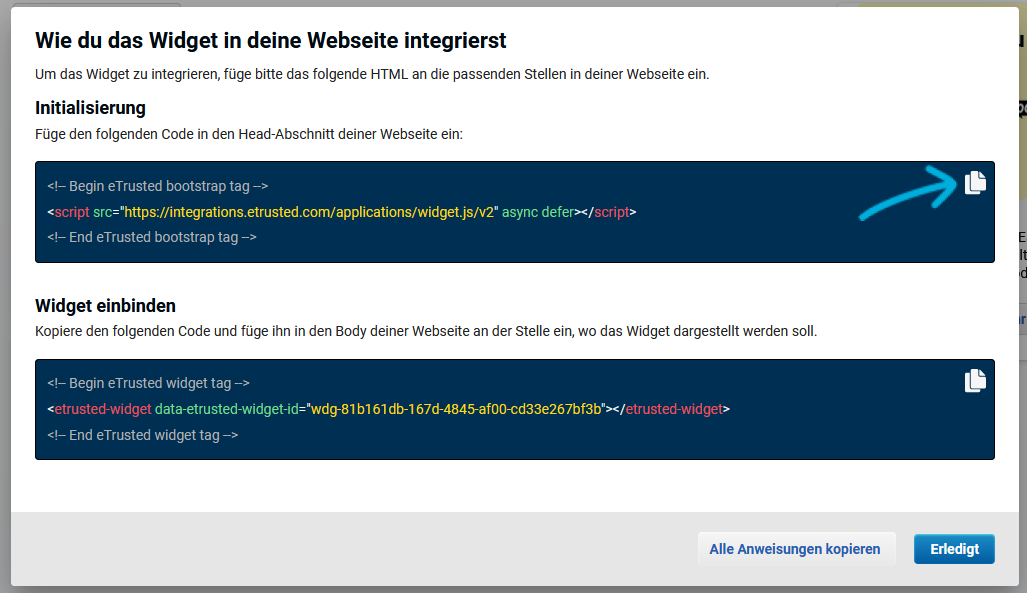Click the async defer attribute in script tag
This screenshot has width=1027, height=593.
(x=538, y=212)
